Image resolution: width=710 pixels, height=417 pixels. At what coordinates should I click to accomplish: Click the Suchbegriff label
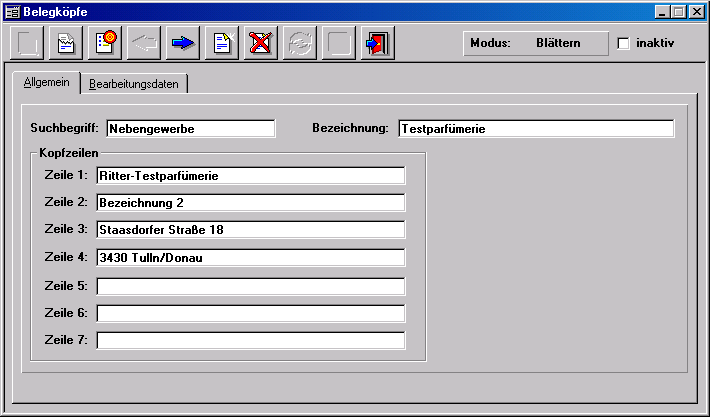coord(64,128)
